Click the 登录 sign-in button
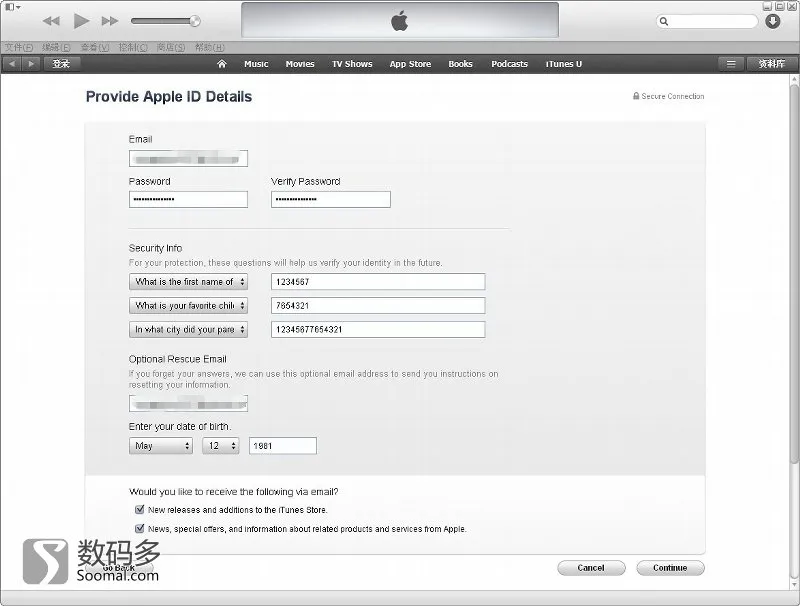800x606 pixels. point(61,64)
